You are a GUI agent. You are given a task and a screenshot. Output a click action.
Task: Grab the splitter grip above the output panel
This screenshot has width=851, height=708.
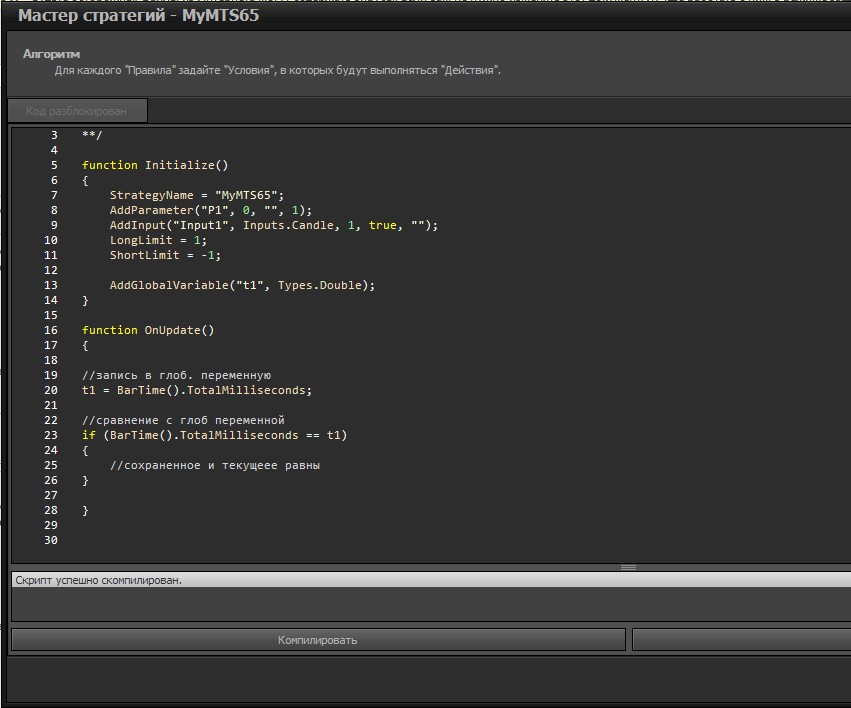tap(628, 567)
